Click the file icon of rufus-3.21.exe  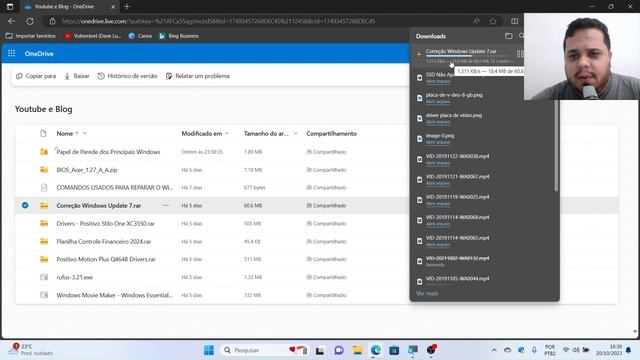(44, 277)
